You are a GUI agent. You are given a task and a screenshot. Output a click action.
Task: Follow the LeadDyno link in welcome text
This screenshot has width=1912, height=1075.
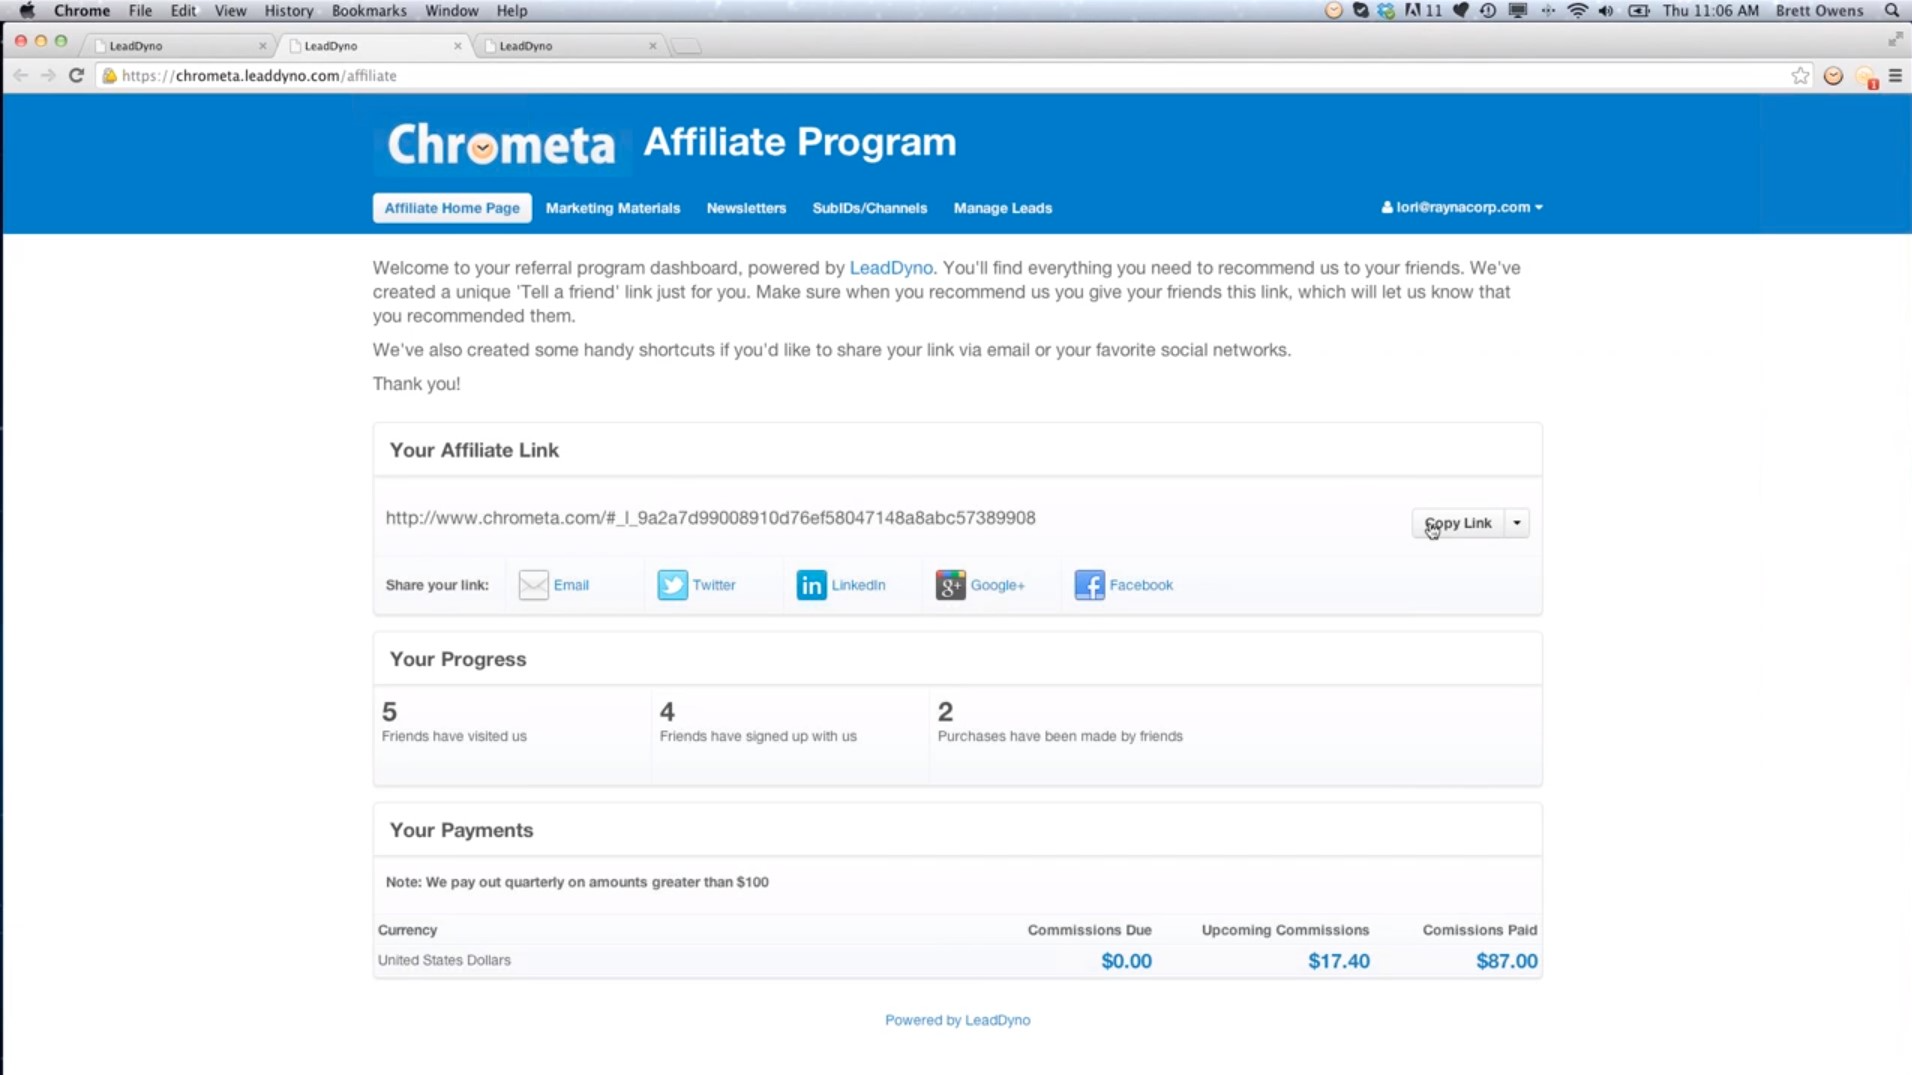coord(891,268)
